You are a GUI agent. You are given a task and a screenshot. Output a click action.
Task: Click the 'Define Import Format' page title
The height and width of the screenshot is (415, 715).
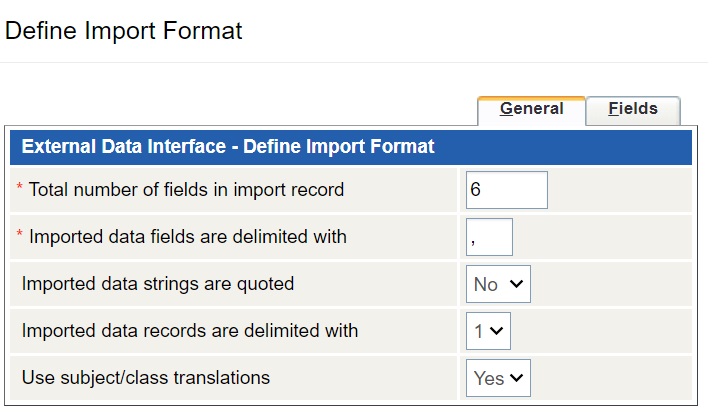coord(124,31)
